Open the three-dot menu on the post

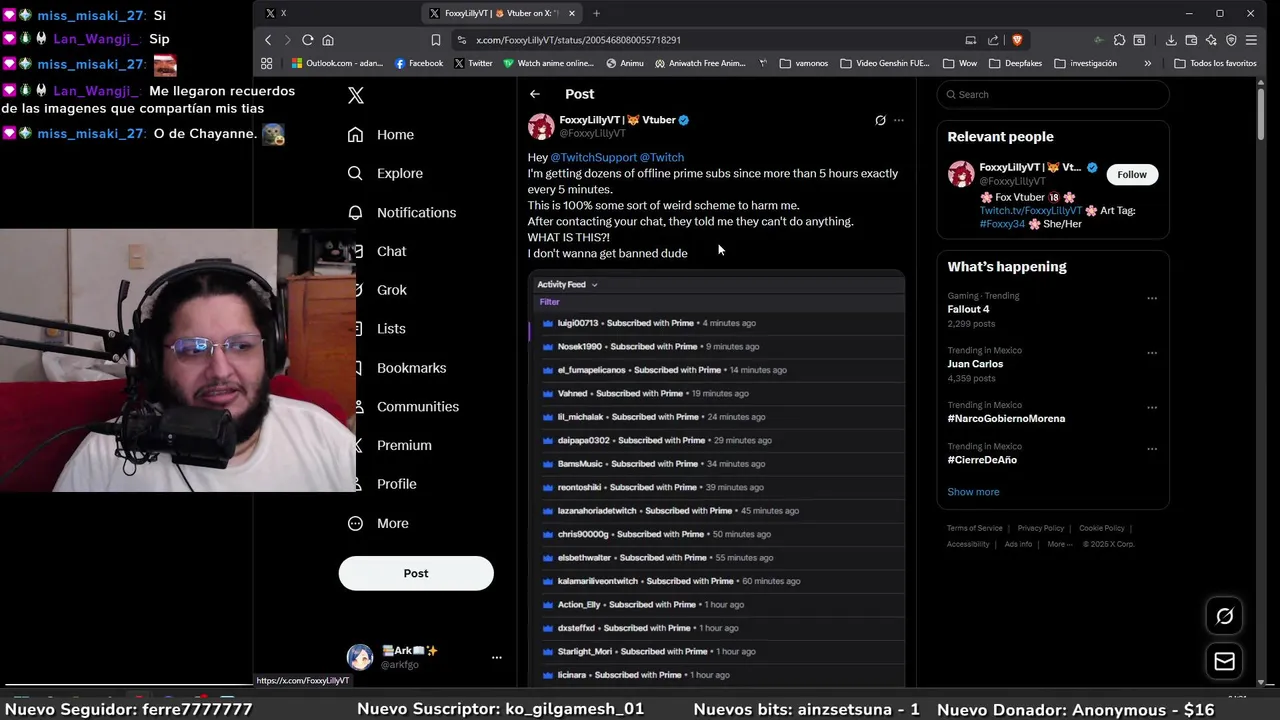coord(899,120)
